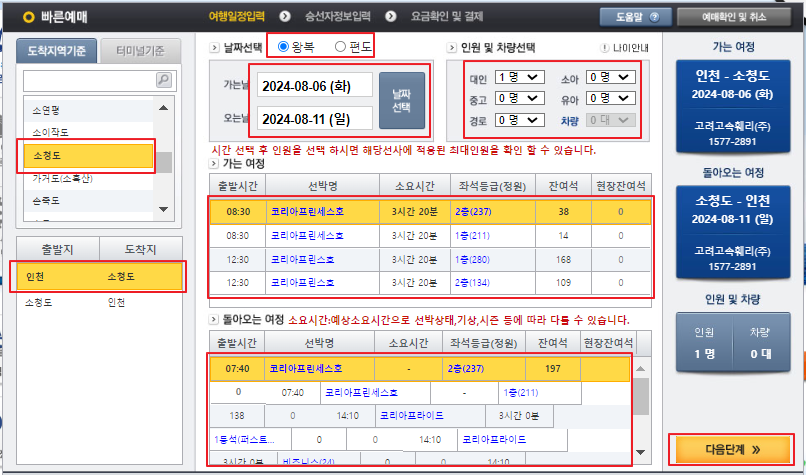
Task: Click down arrow of return schedule scrollbar
Action: (640, 452)
